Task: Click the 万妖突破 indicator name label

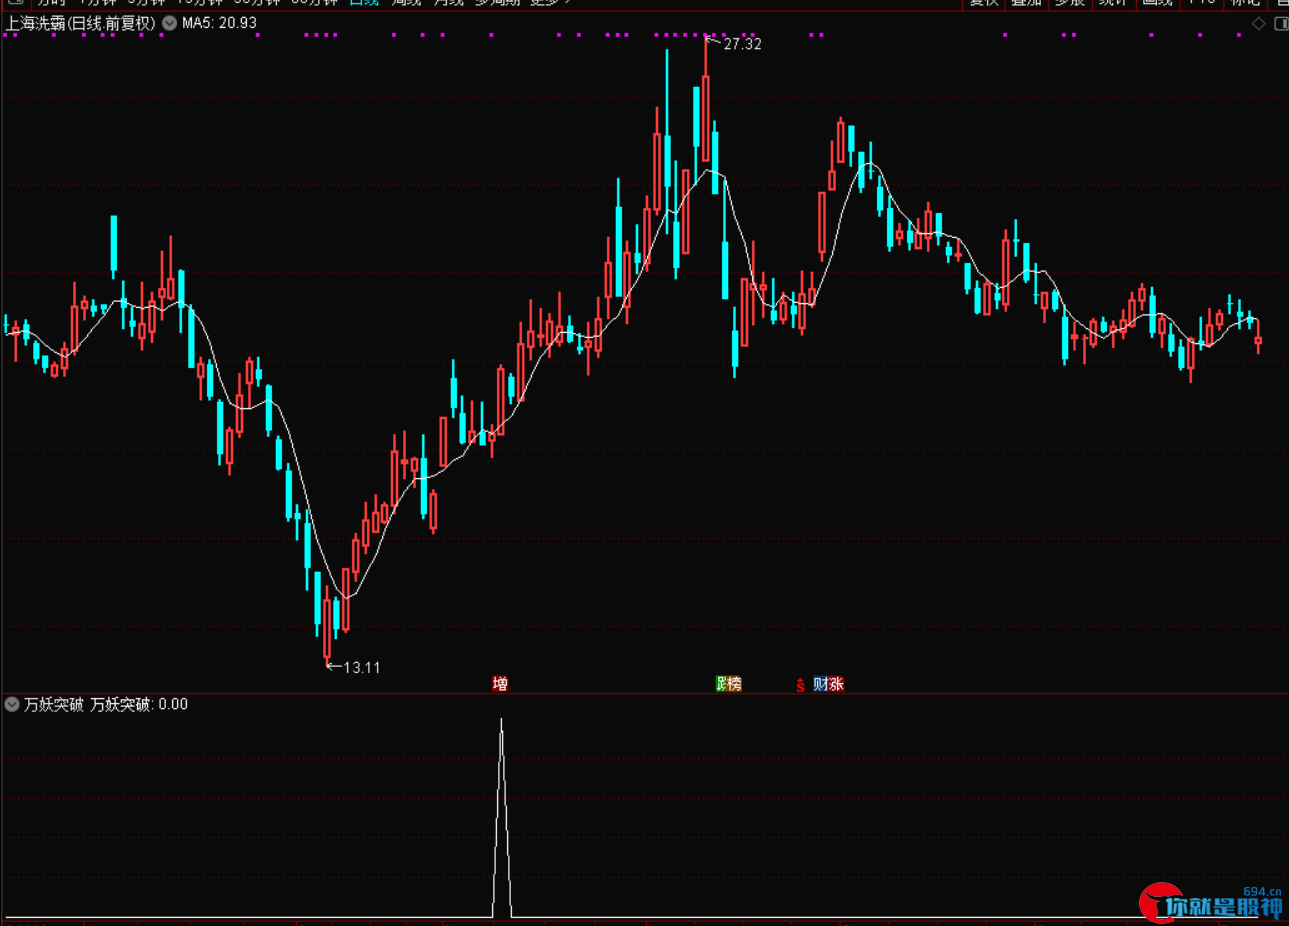Action: pyautogui.click(x=54, y=704)
